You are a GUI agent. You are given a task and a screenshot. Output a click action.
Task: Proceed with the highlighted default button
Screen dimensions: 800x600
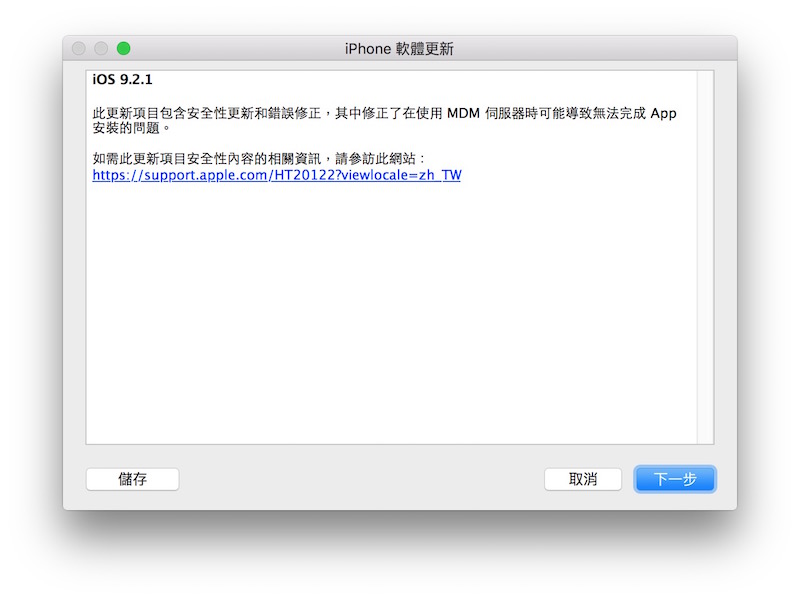(x=673, y=479)
